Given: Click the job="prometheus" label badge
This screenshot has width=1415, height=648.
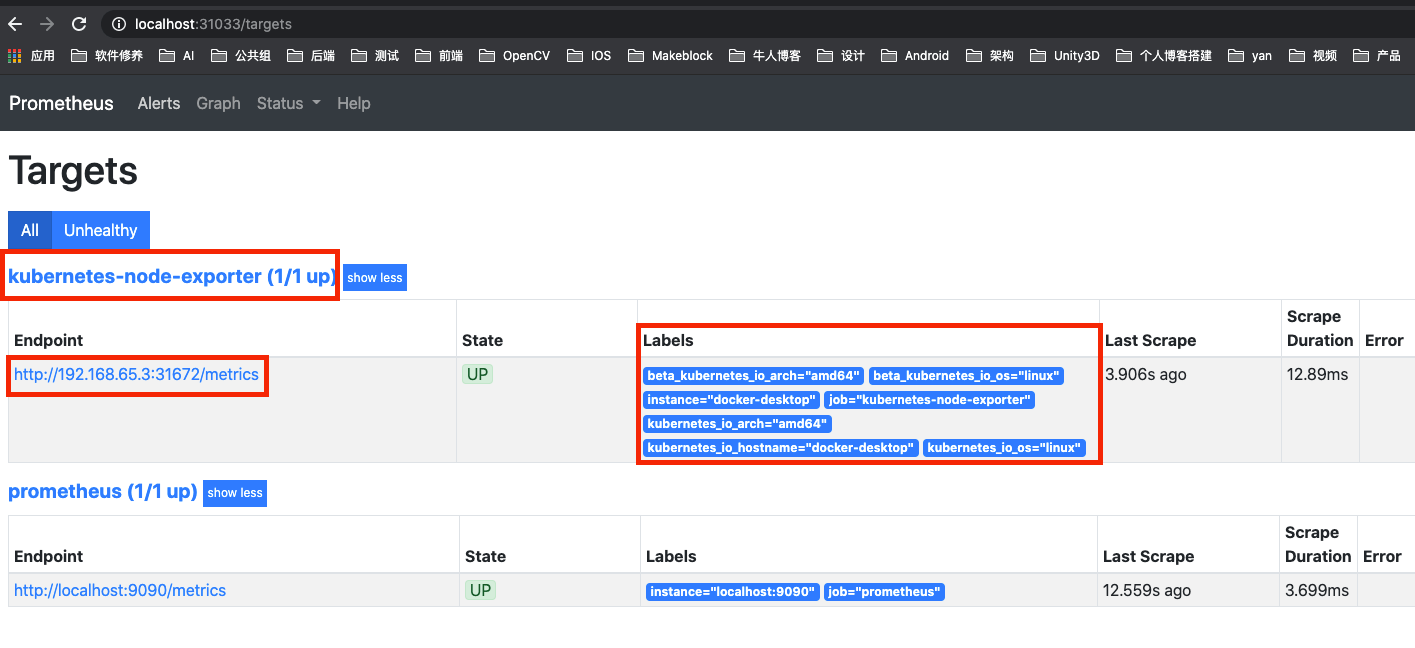Looking at the screenshot, I should click(x=884, y=592).
